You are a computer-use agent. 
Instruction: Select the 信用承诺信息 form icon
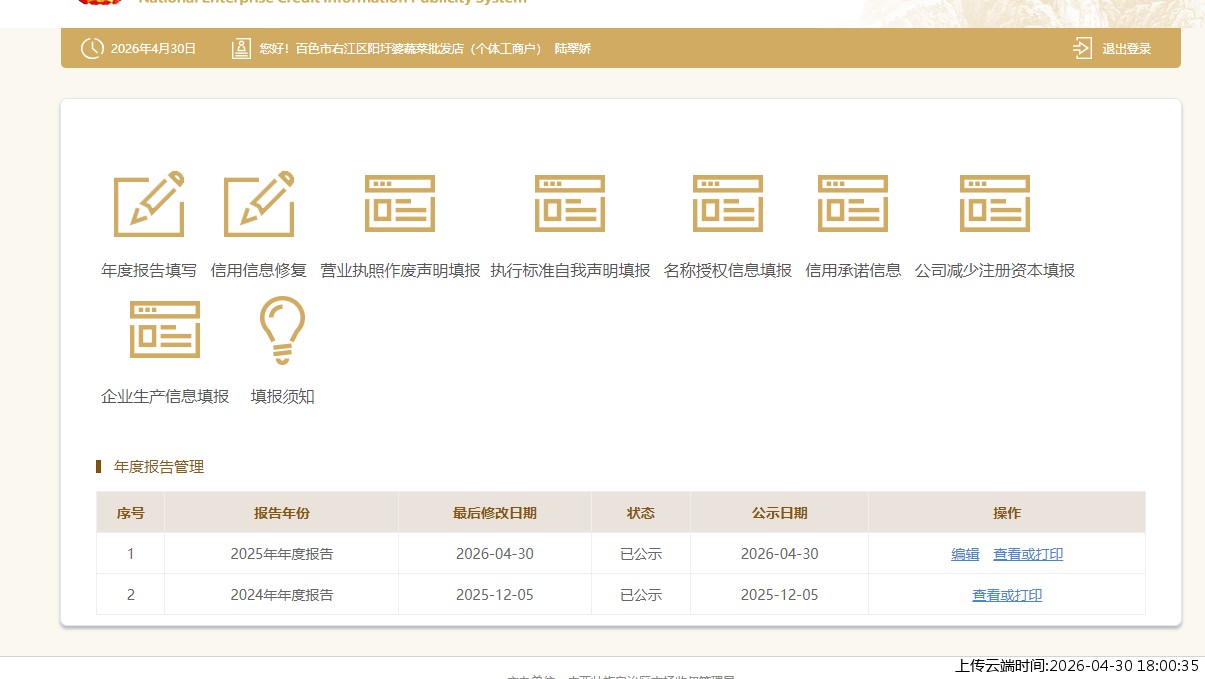853,204
